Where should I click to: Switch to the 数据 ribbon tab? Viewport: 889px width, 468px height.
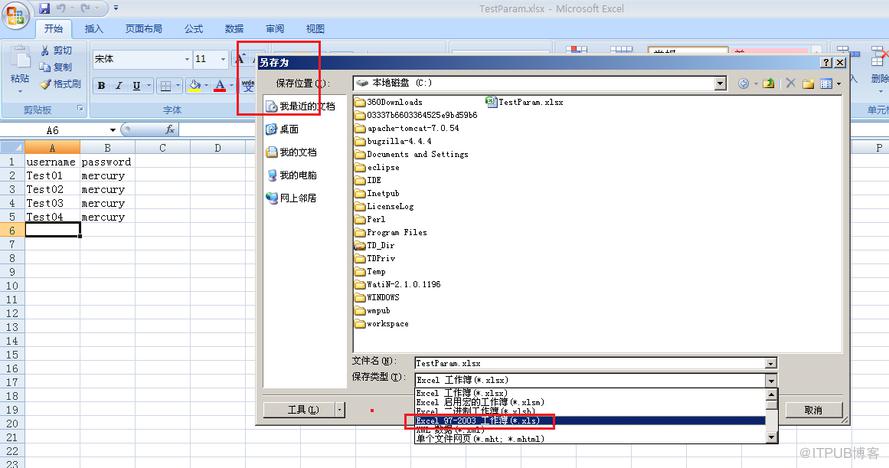pos(234,28)
